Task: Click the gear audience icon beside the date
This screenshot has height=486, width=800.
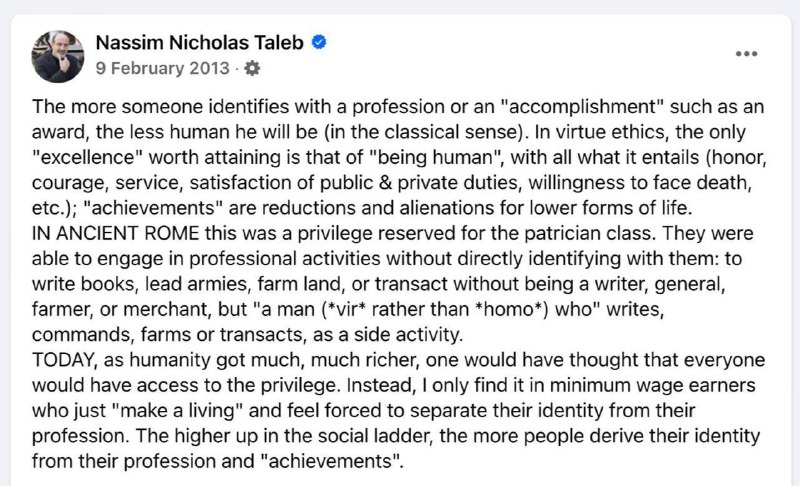Action: click(x=252, y=68)
